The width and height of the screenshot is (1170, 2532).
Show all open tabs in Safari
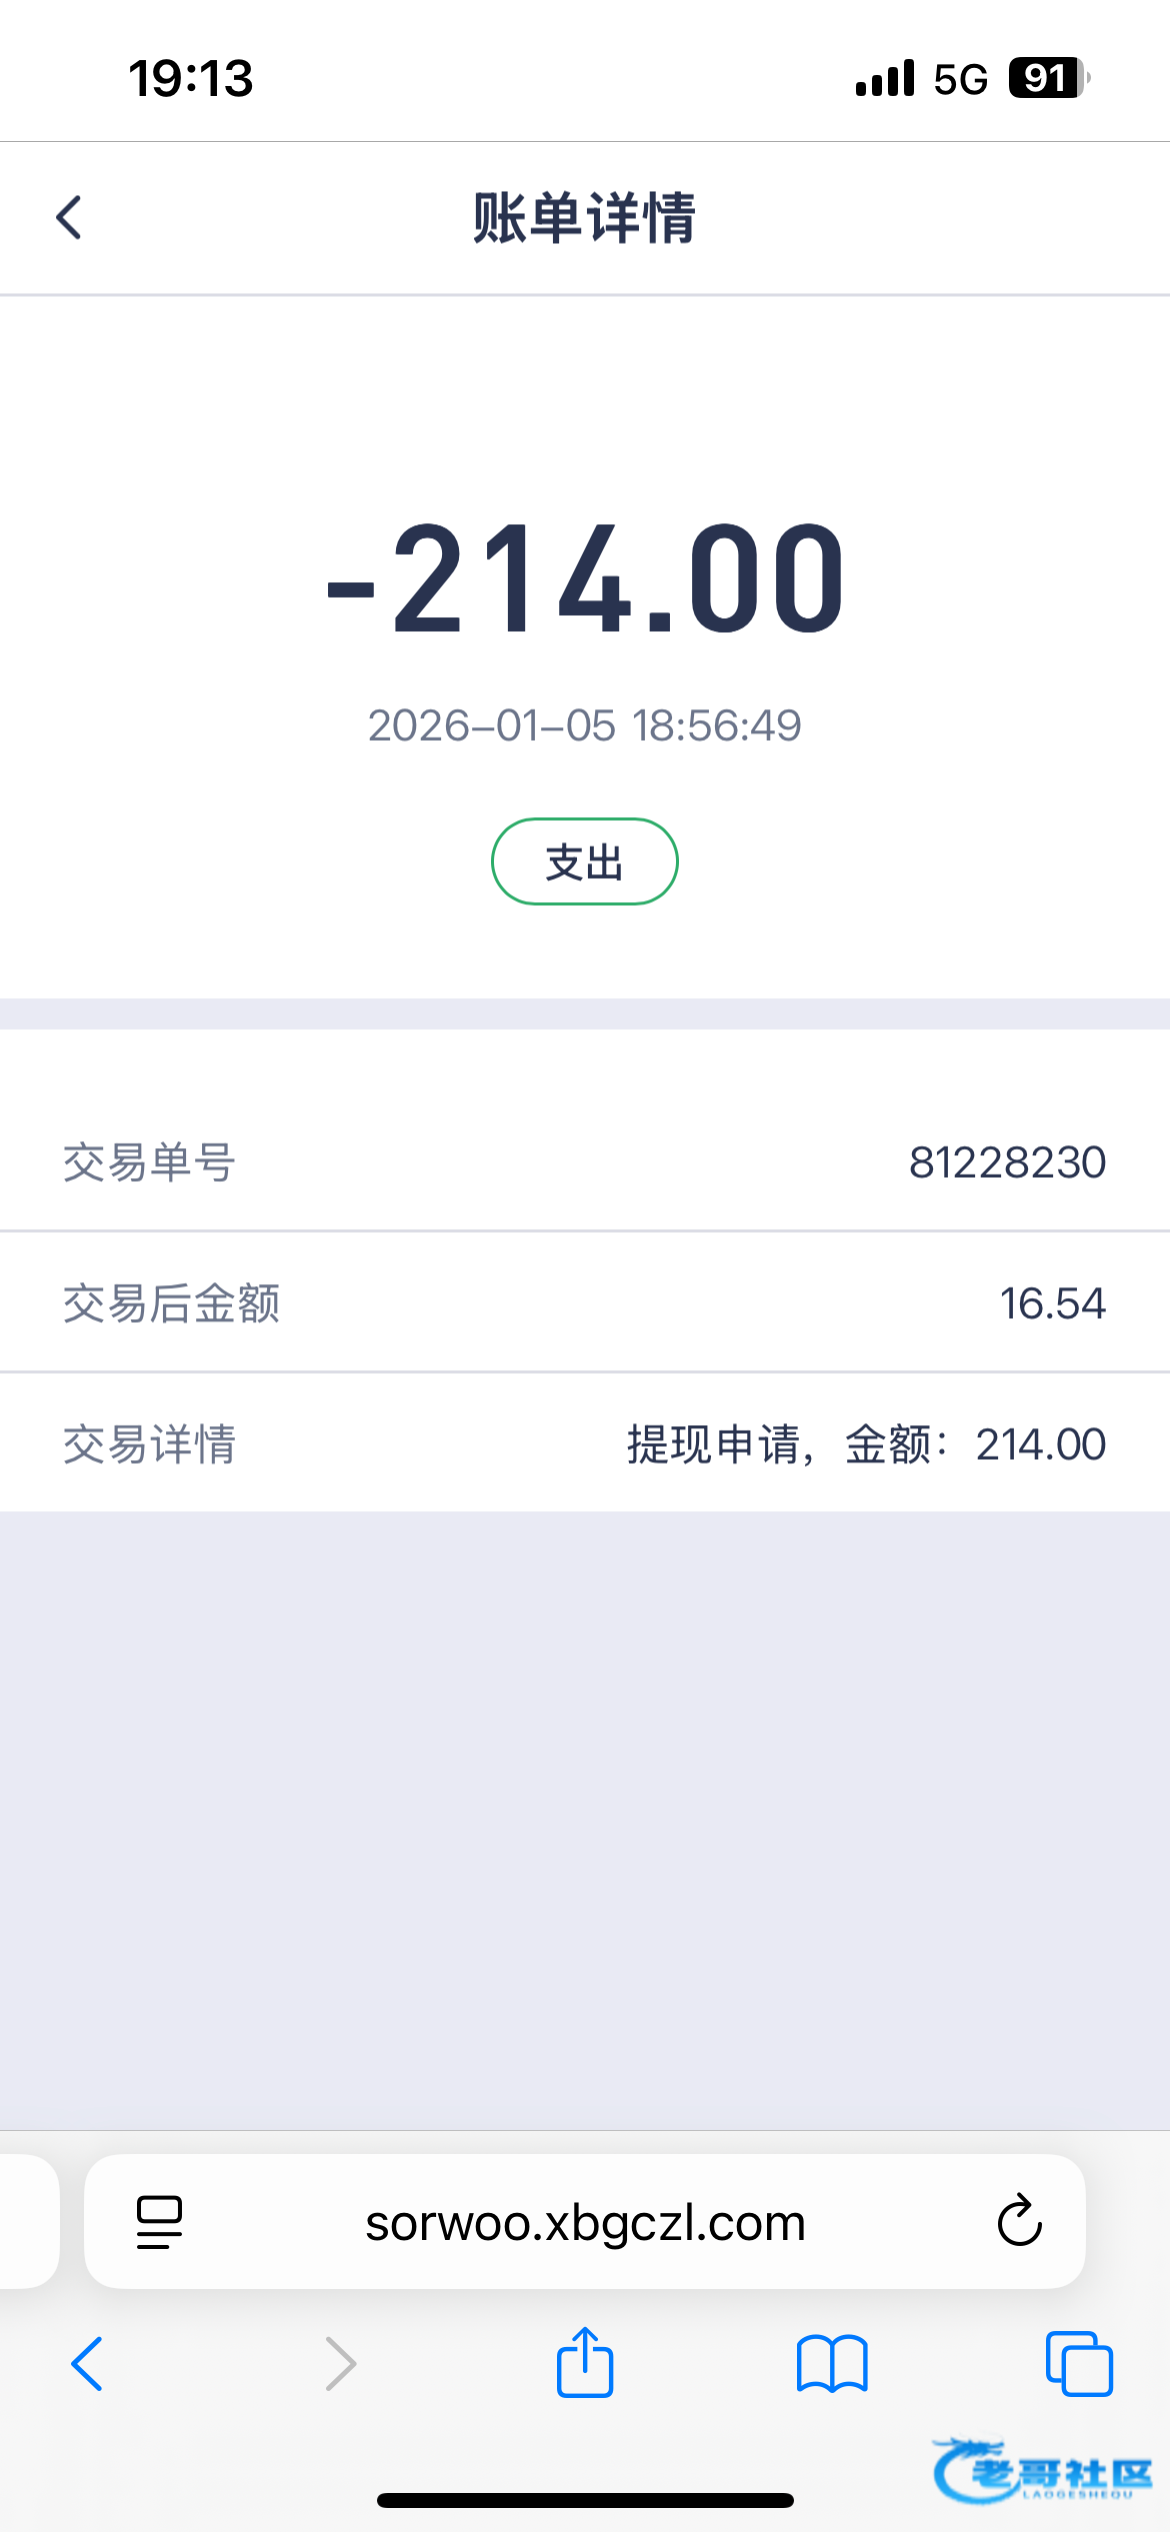point(1078,2364)
